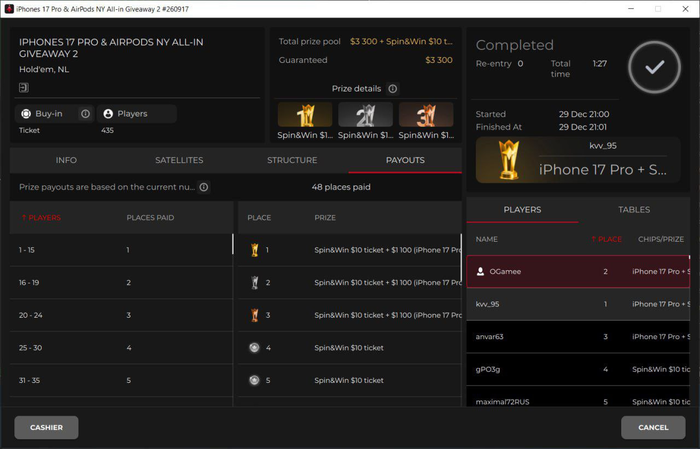This screenshot has width=700, height=449.
Task: Click the PLACES PAID column header
Action: click(x=150, y=218)
